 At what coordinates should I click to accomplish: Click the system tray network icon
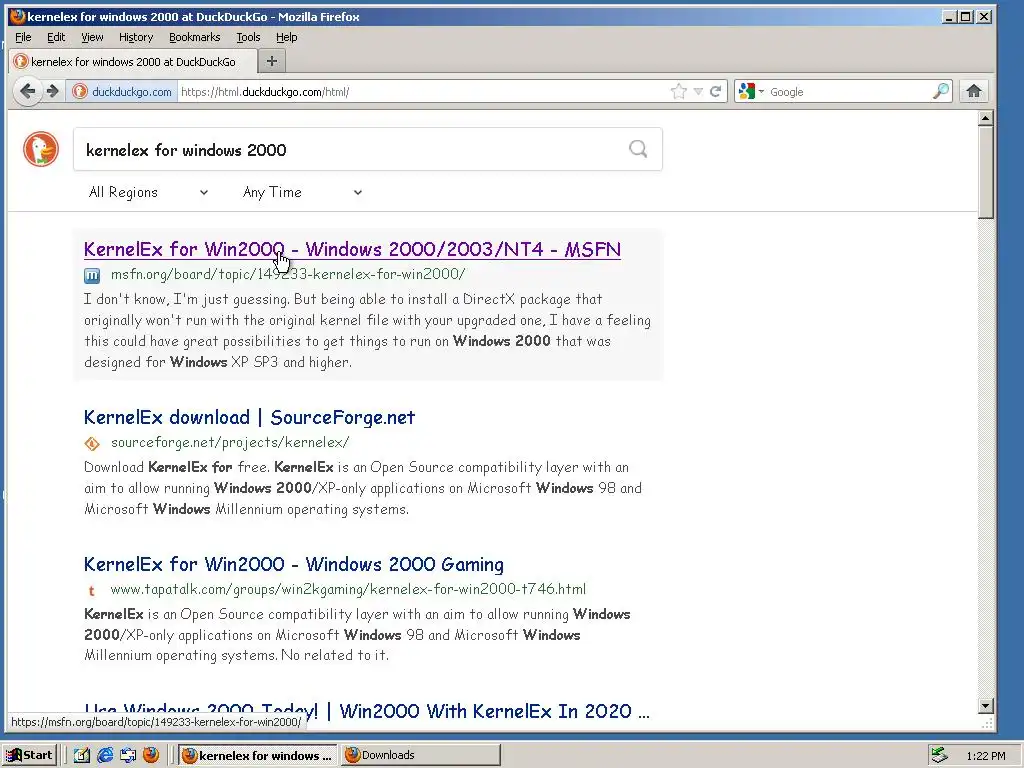[x=939, y=755]
